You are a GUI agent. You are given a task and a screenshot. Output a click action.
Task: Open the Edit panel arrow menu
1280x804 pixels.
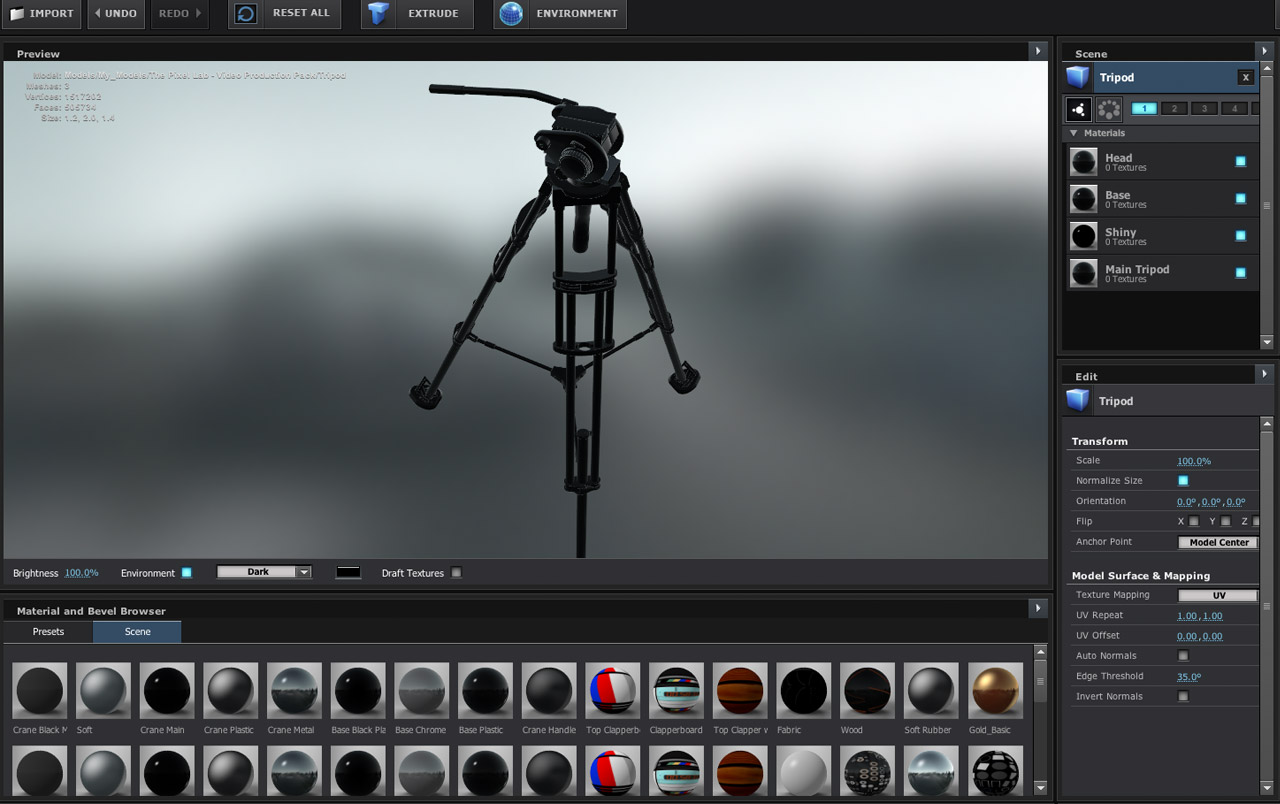pos(1264,373)
